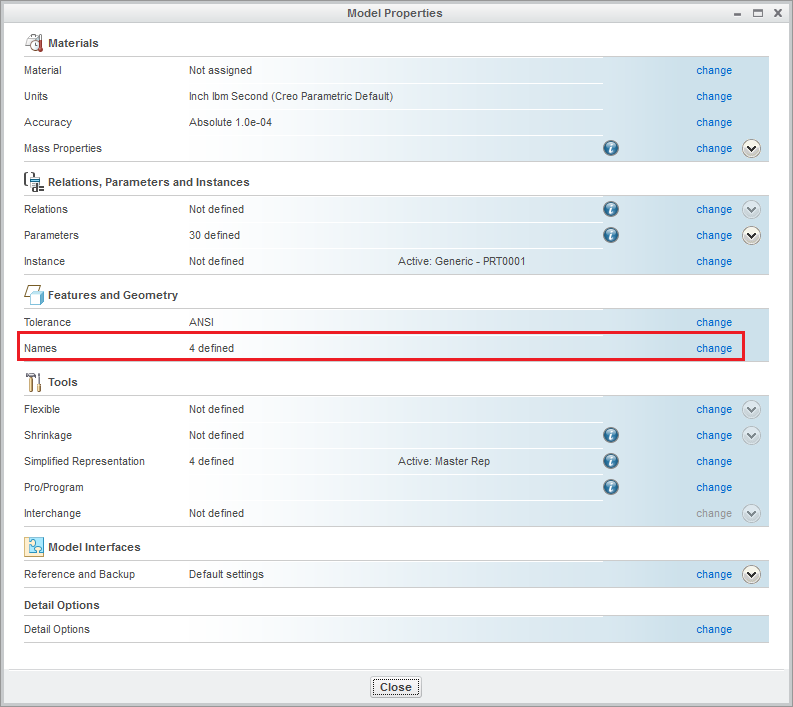The width and height of the screenshot is (793, 707).
Task: Click 'Not assigned' material value
Action: click(x=221, y=70)
